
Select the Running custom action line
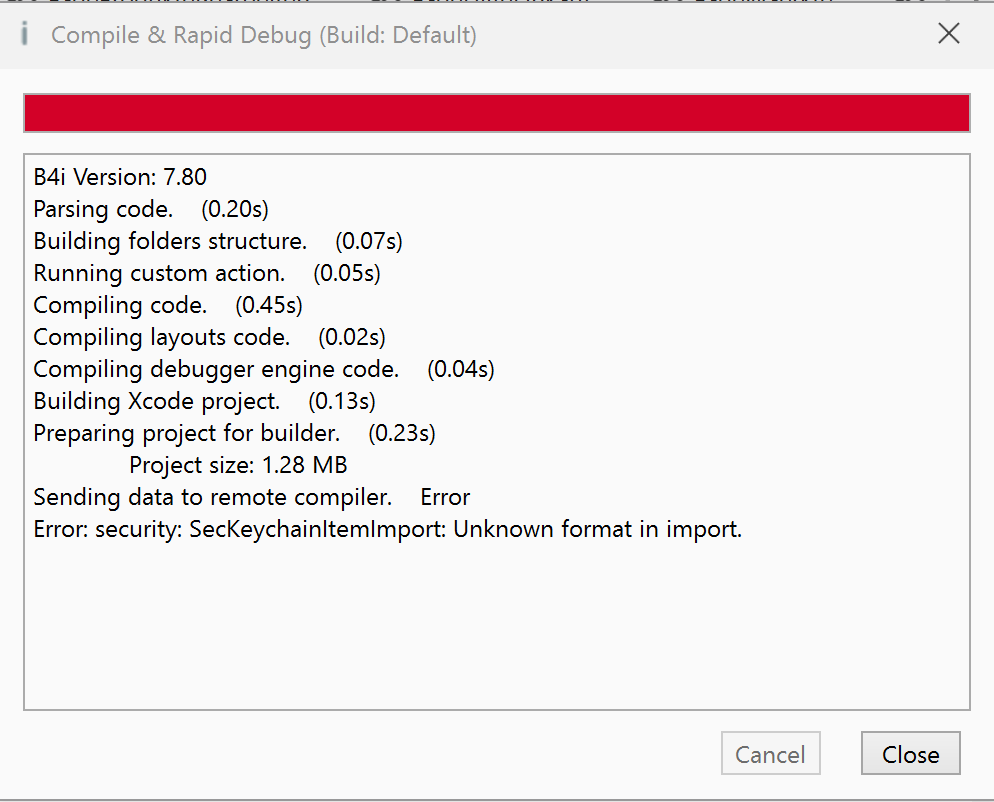[207, 273]
